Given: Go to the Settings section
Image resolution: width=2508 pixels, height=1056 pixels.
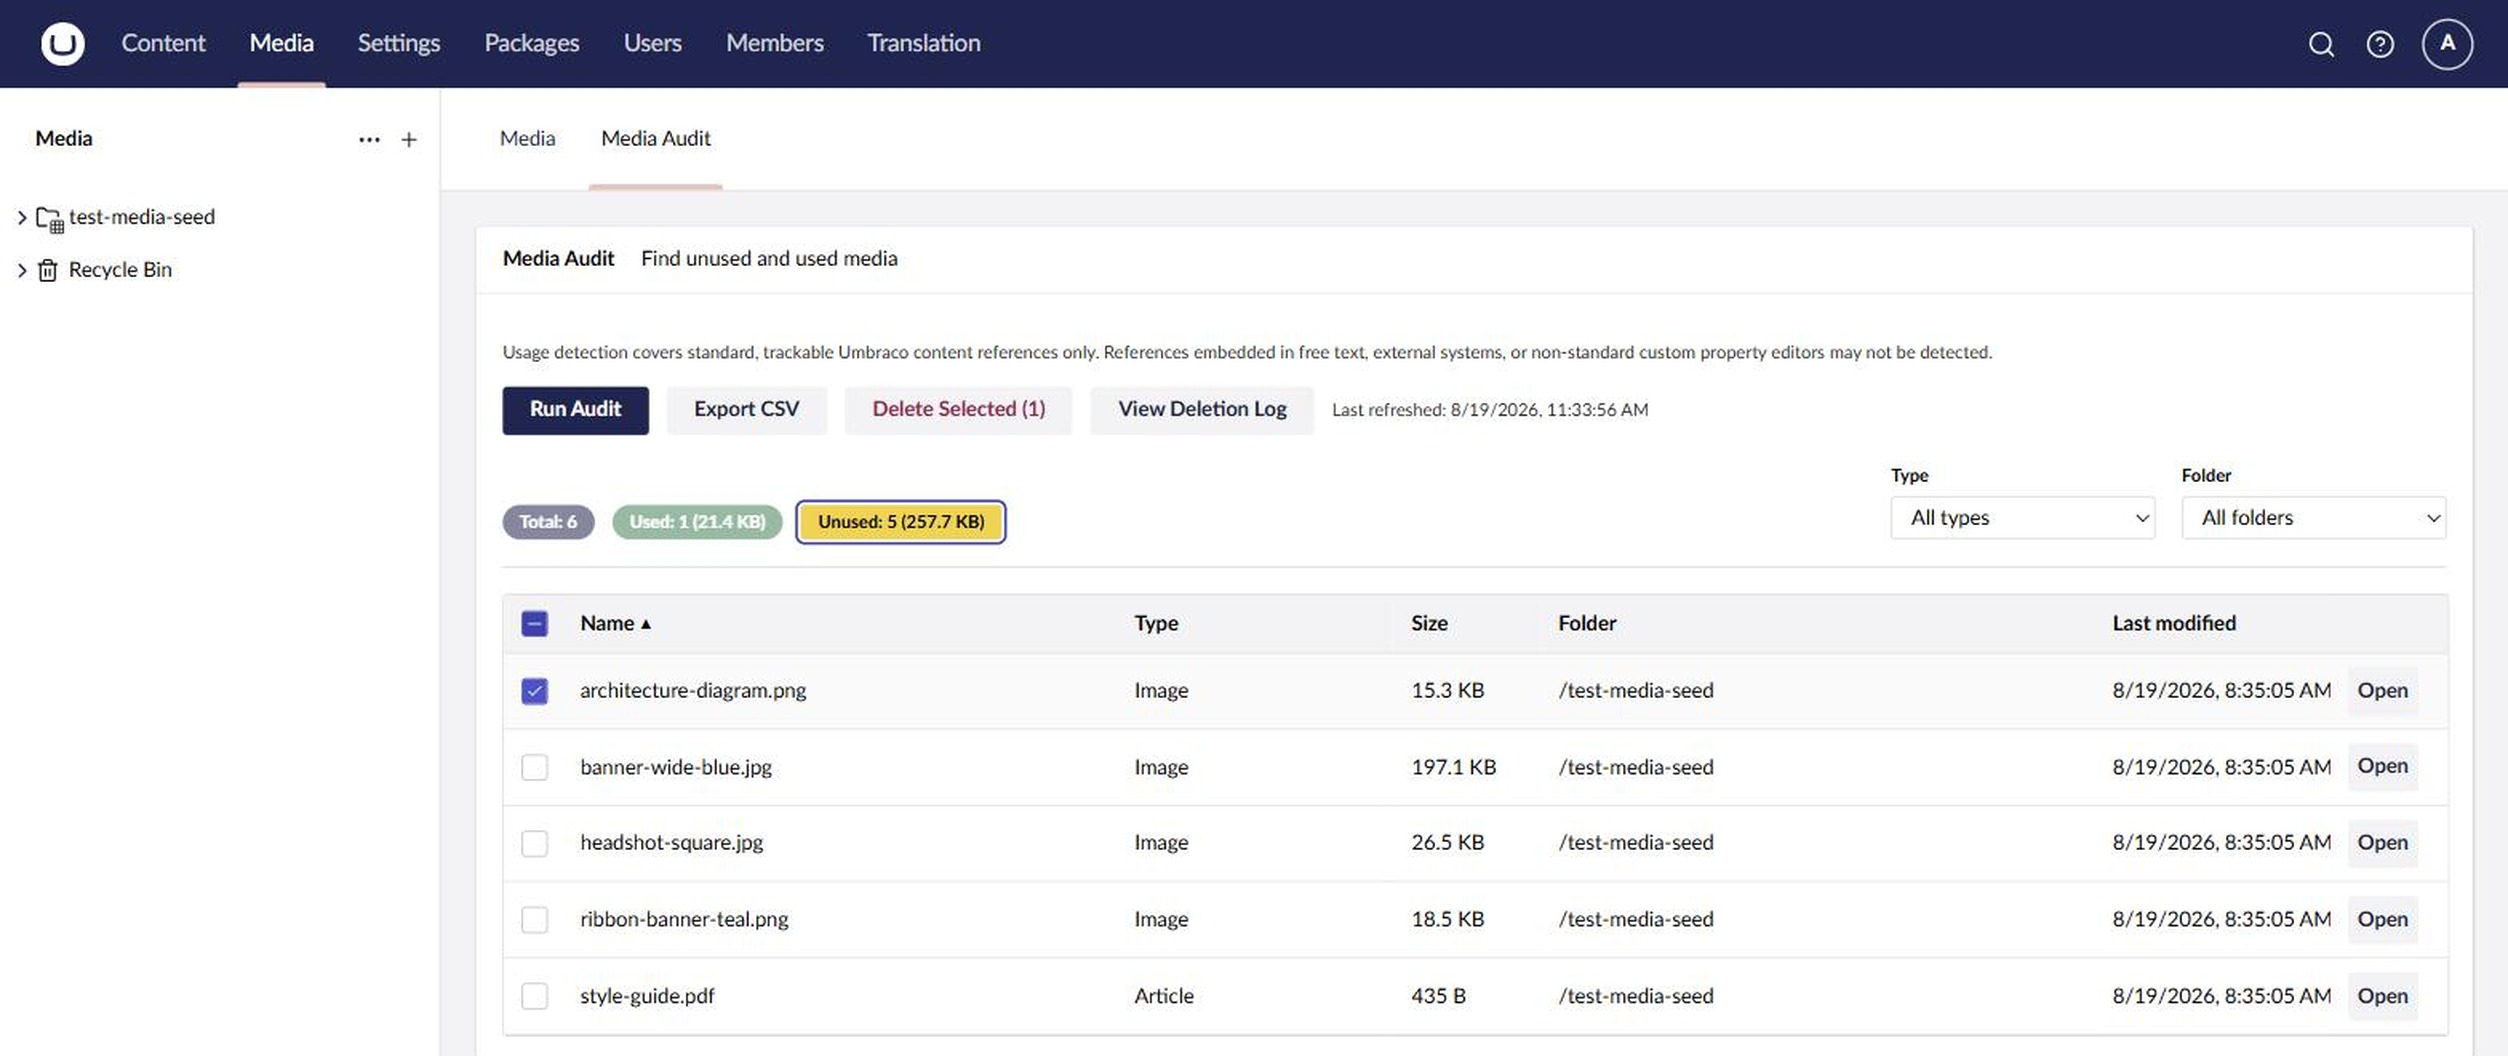Looking at the screenshot, I should [399, 43].
